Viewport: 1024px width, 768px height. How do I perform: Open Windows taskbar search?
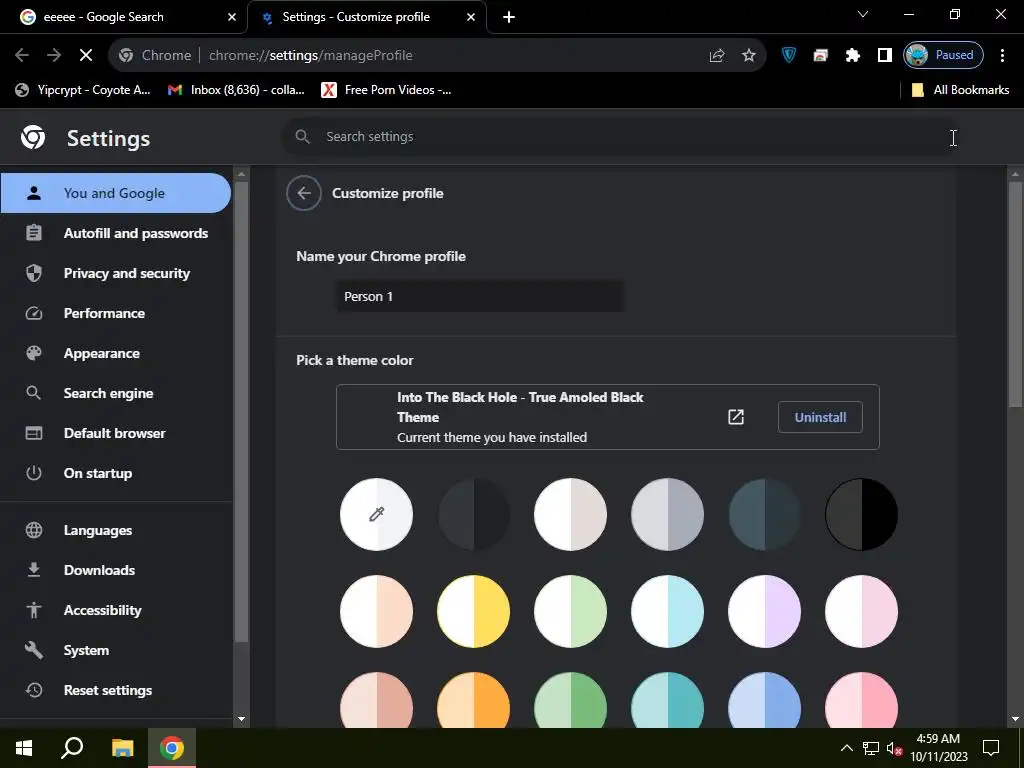(x=72, y=748)
